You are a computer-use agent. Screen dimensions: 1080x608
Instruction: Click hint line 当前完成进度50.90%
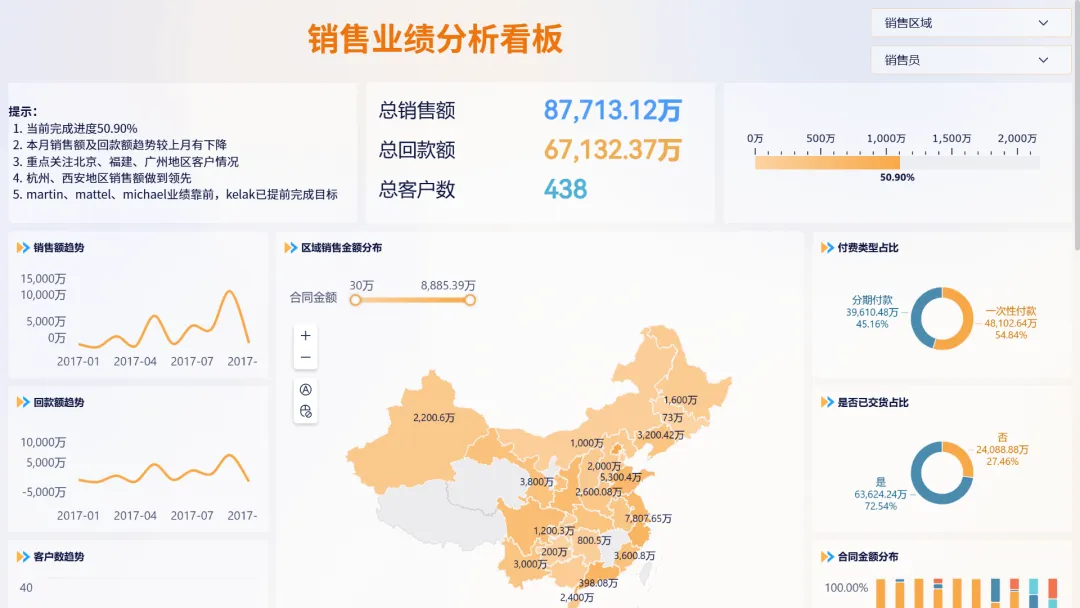82,128
